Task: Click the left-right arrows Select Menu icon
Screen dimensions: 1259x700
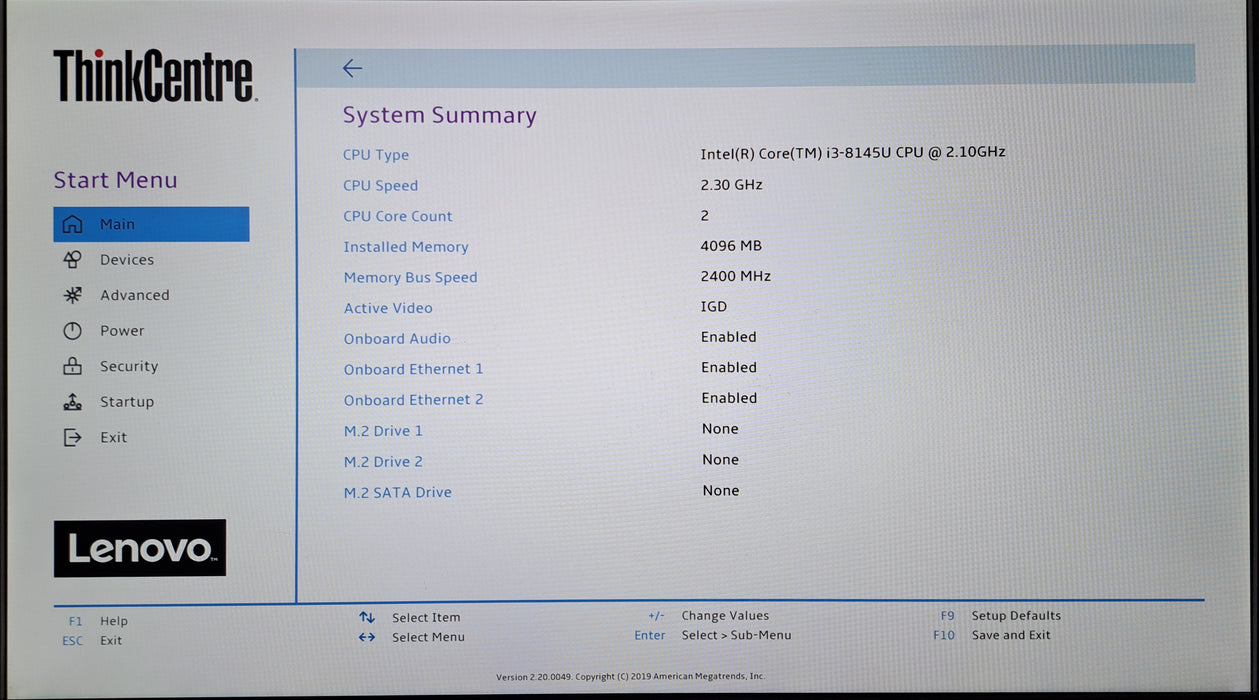Action: click(367, 637)
